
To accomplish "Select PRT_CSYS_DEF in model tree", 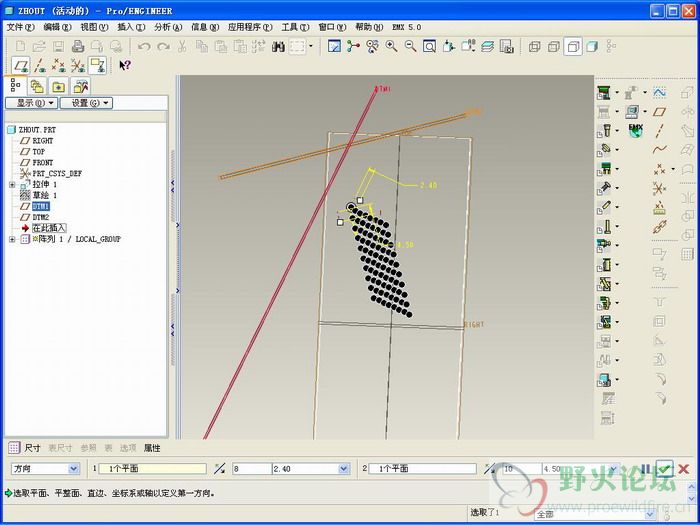I will pos(57,174).
